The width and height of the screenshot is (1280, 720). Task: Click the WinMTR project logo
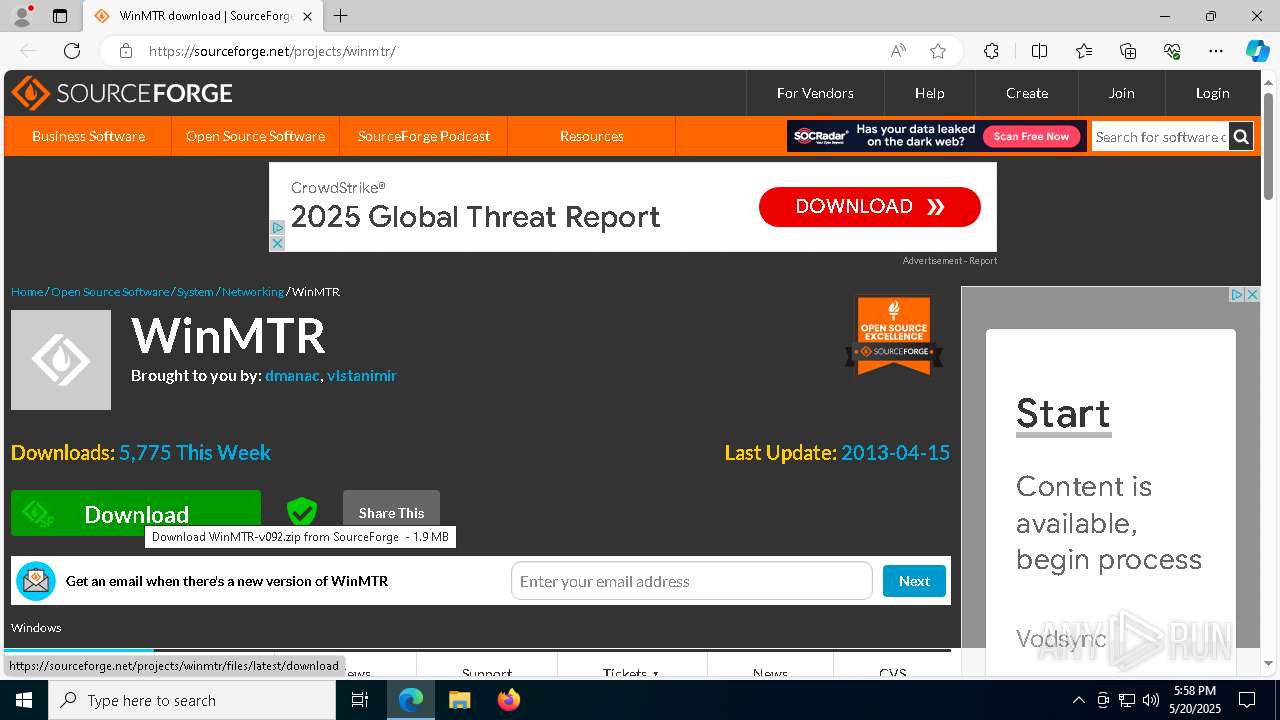61,360
